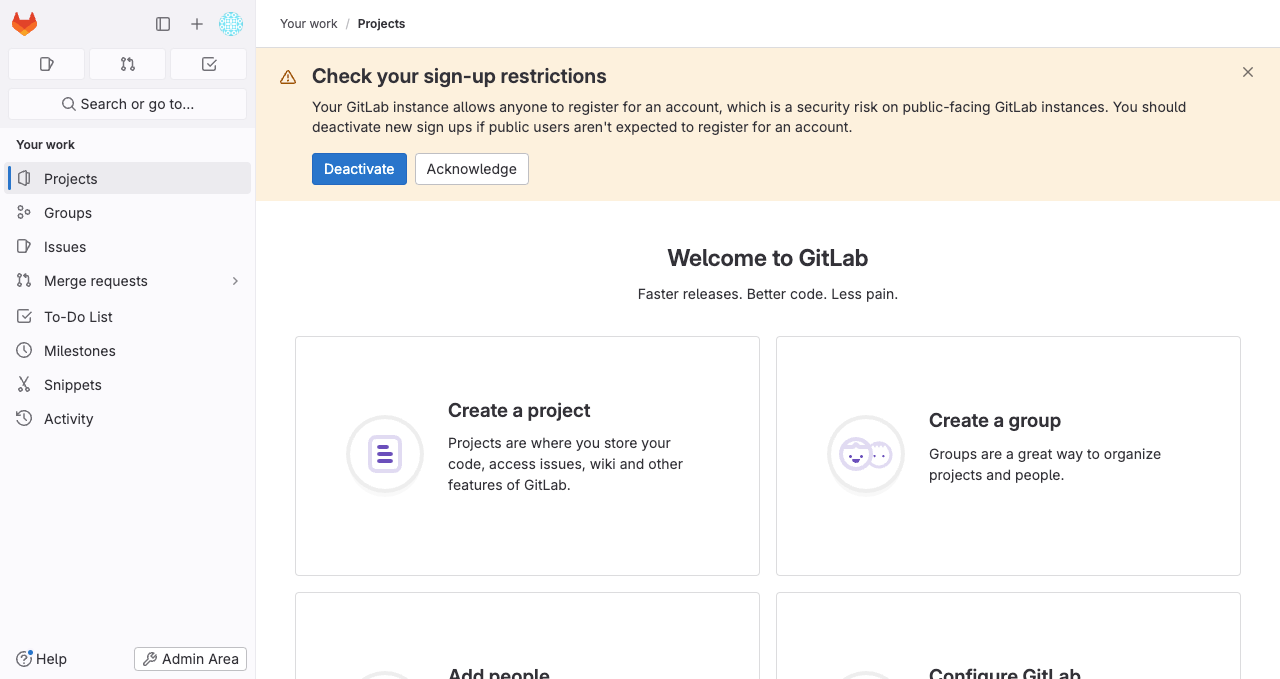The image size is (1280, 679).
Task: Open Merge requests in the sidebar
Action: [x=128, y=281]
